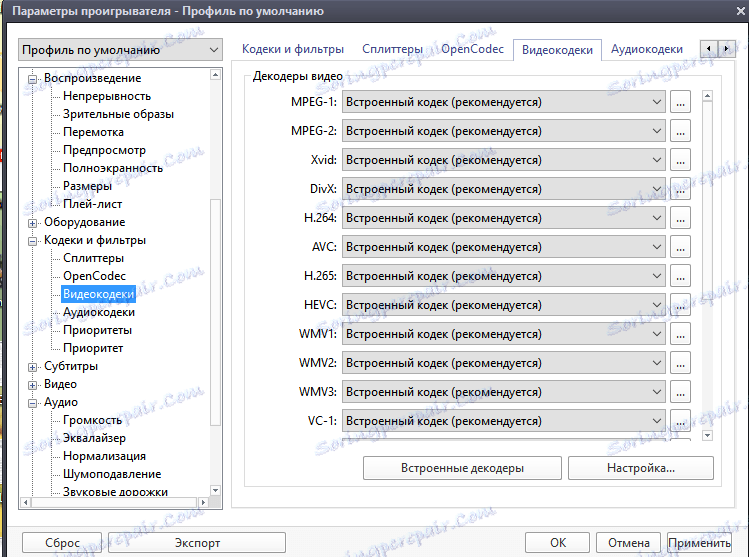Open AVC codec settings ellipsis button
The height and width of the screenshot is (557, 749).
[680, 247]
